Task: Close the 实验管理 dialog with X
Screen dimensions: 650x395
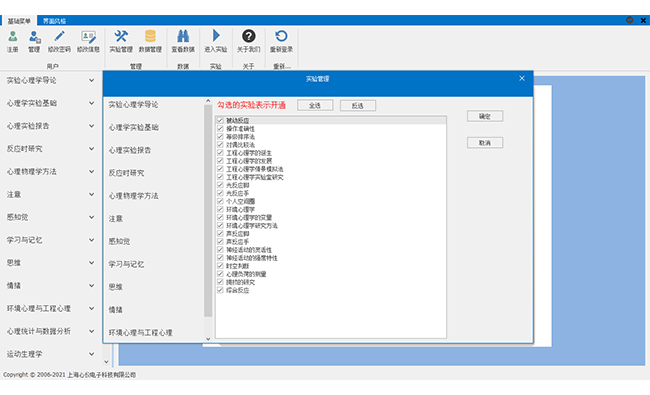Action: click(x=522, y=78)
